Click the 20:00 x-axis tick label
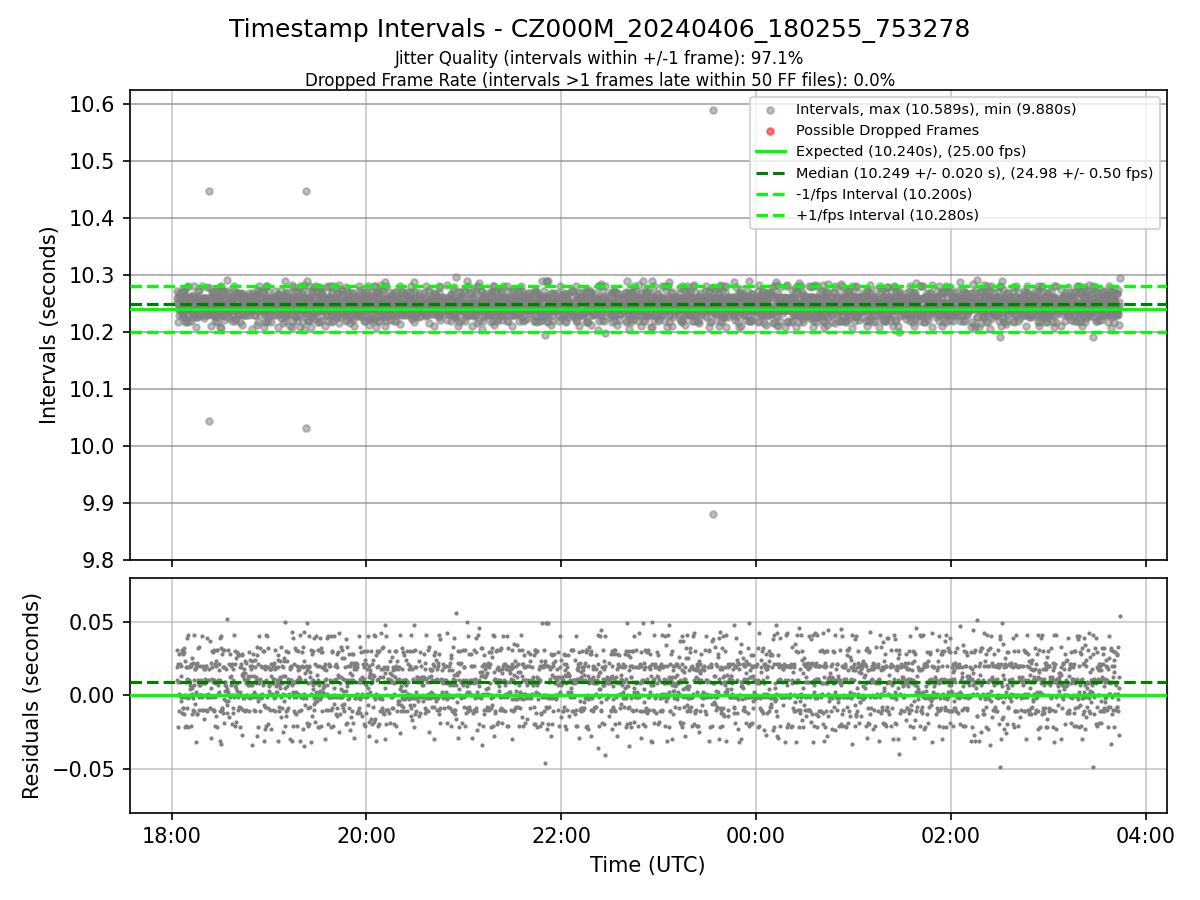The width and height of the screenshot is (1200, 900). point(366,834)
